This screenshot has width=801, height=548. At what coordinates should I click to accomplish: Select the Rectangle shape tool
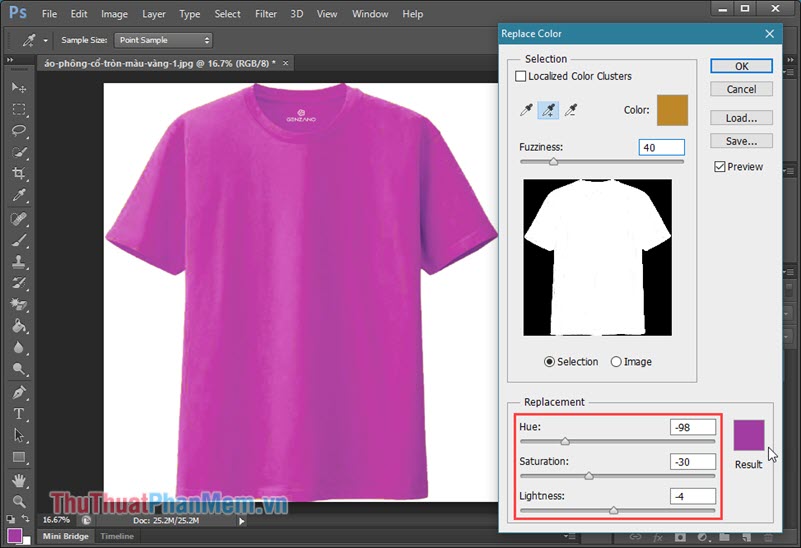coord(18,457)
